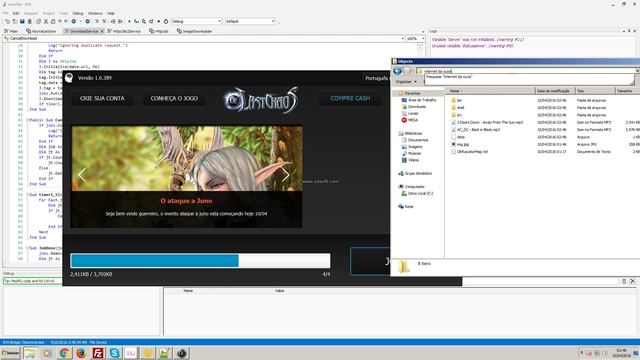Click the launcher head icon beside Versão
Viewport: 640px width, 360px height.
(x=69, y=78)
